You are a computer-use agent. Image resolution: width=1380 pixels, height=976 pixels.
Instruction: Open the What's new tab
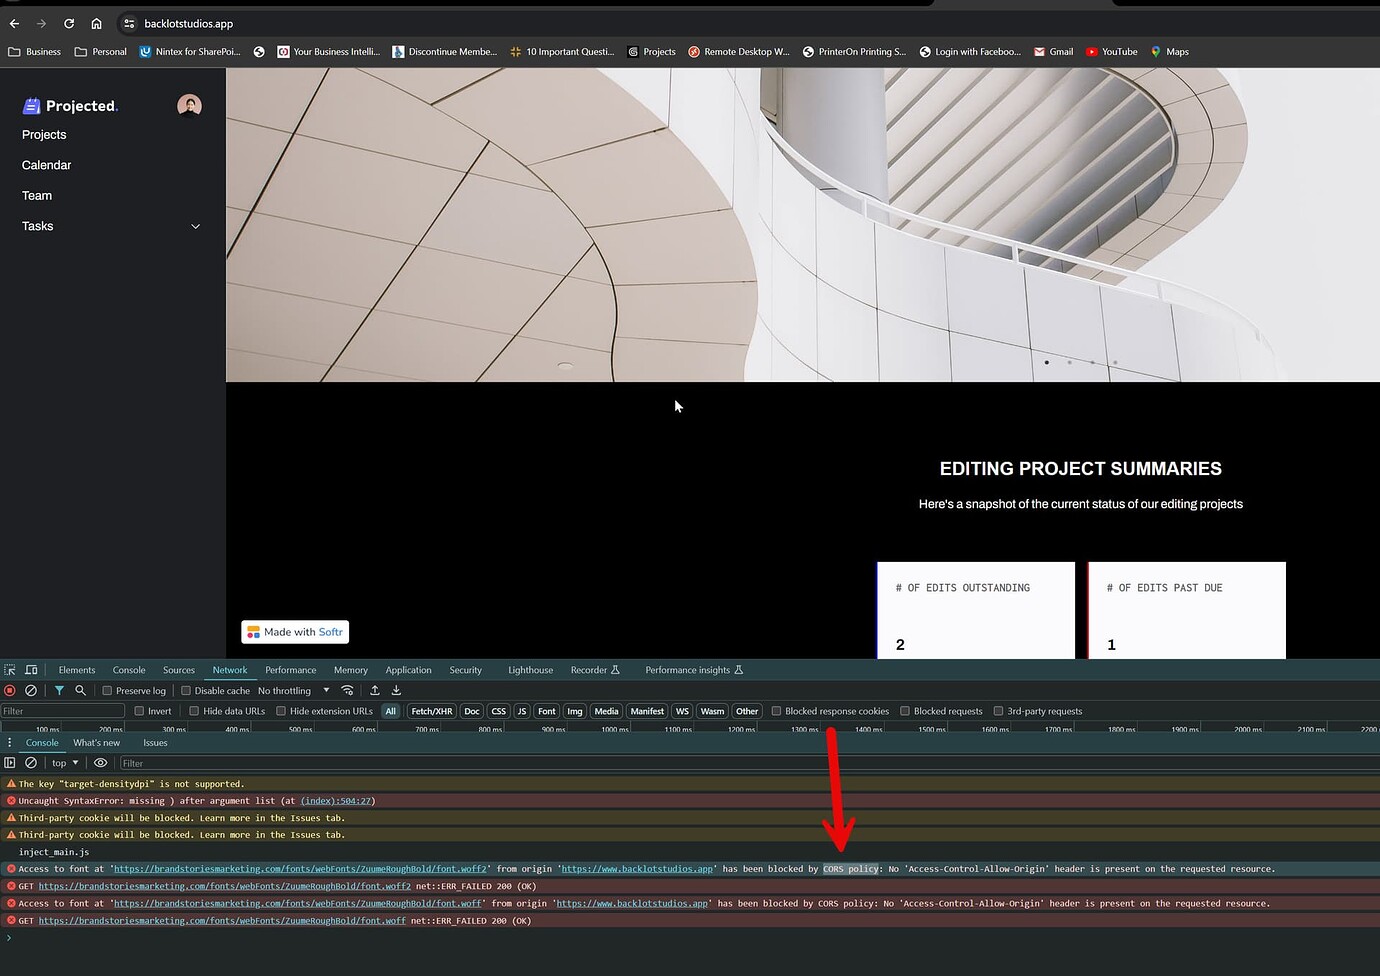pyautogui.click(x=96, y=742)
